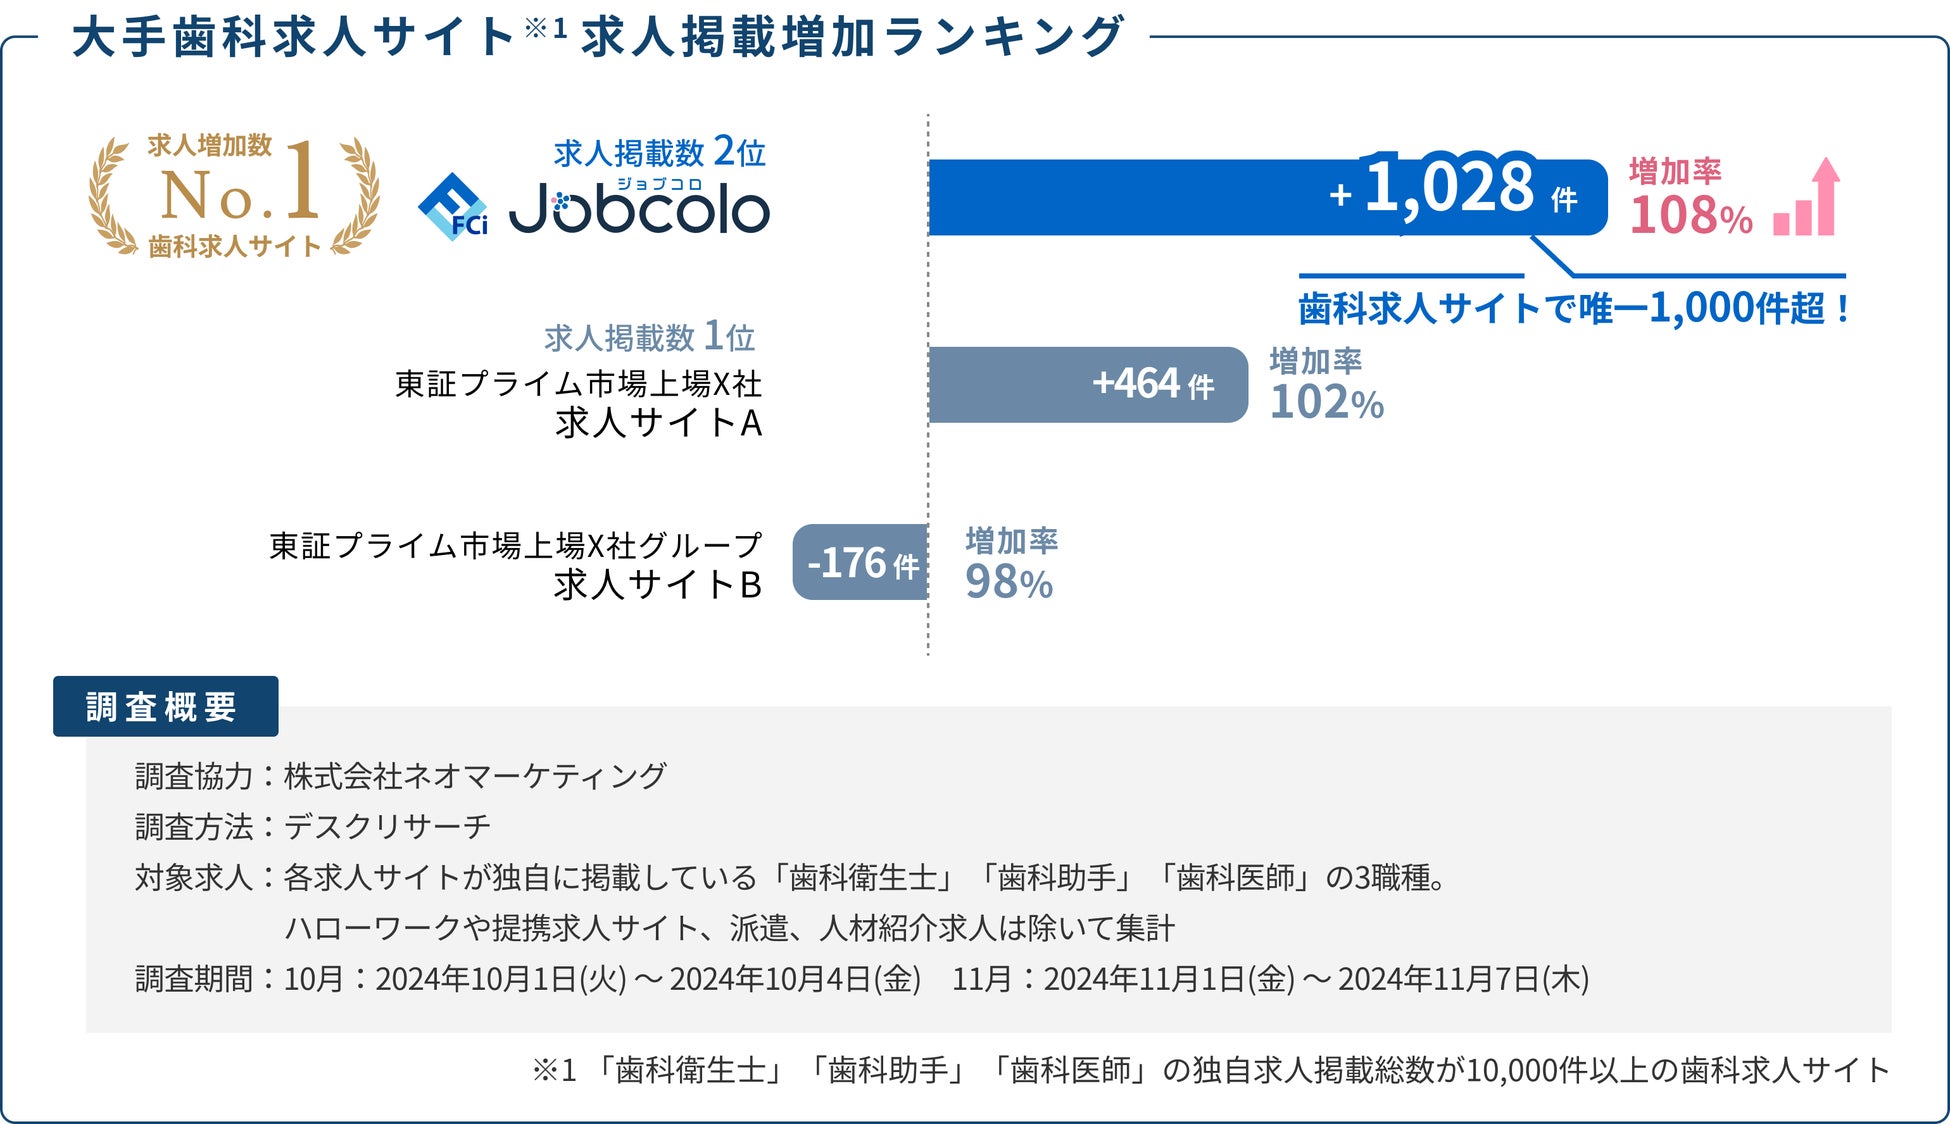Click the left gold laurel branch

pos(110,196)
